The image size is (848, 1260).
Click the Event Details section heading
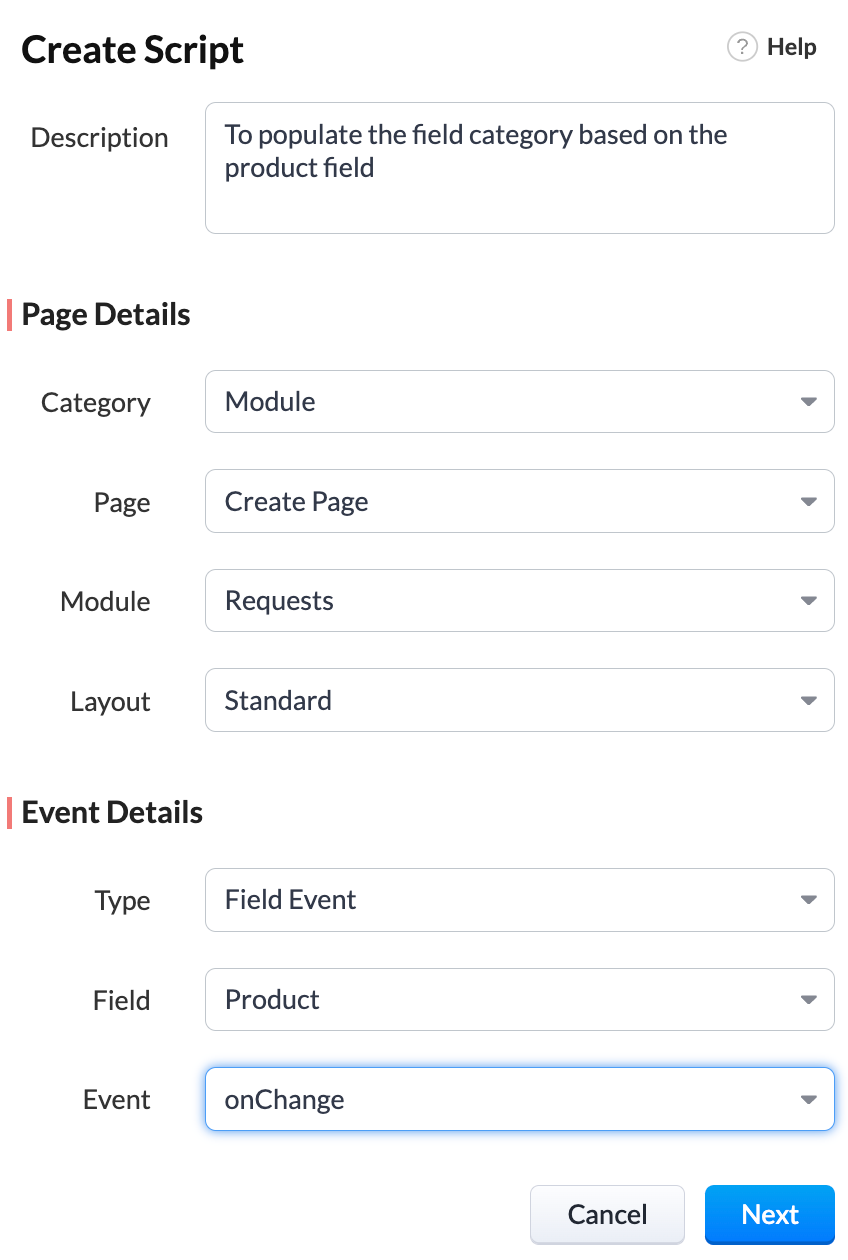[x=112, y=813]
